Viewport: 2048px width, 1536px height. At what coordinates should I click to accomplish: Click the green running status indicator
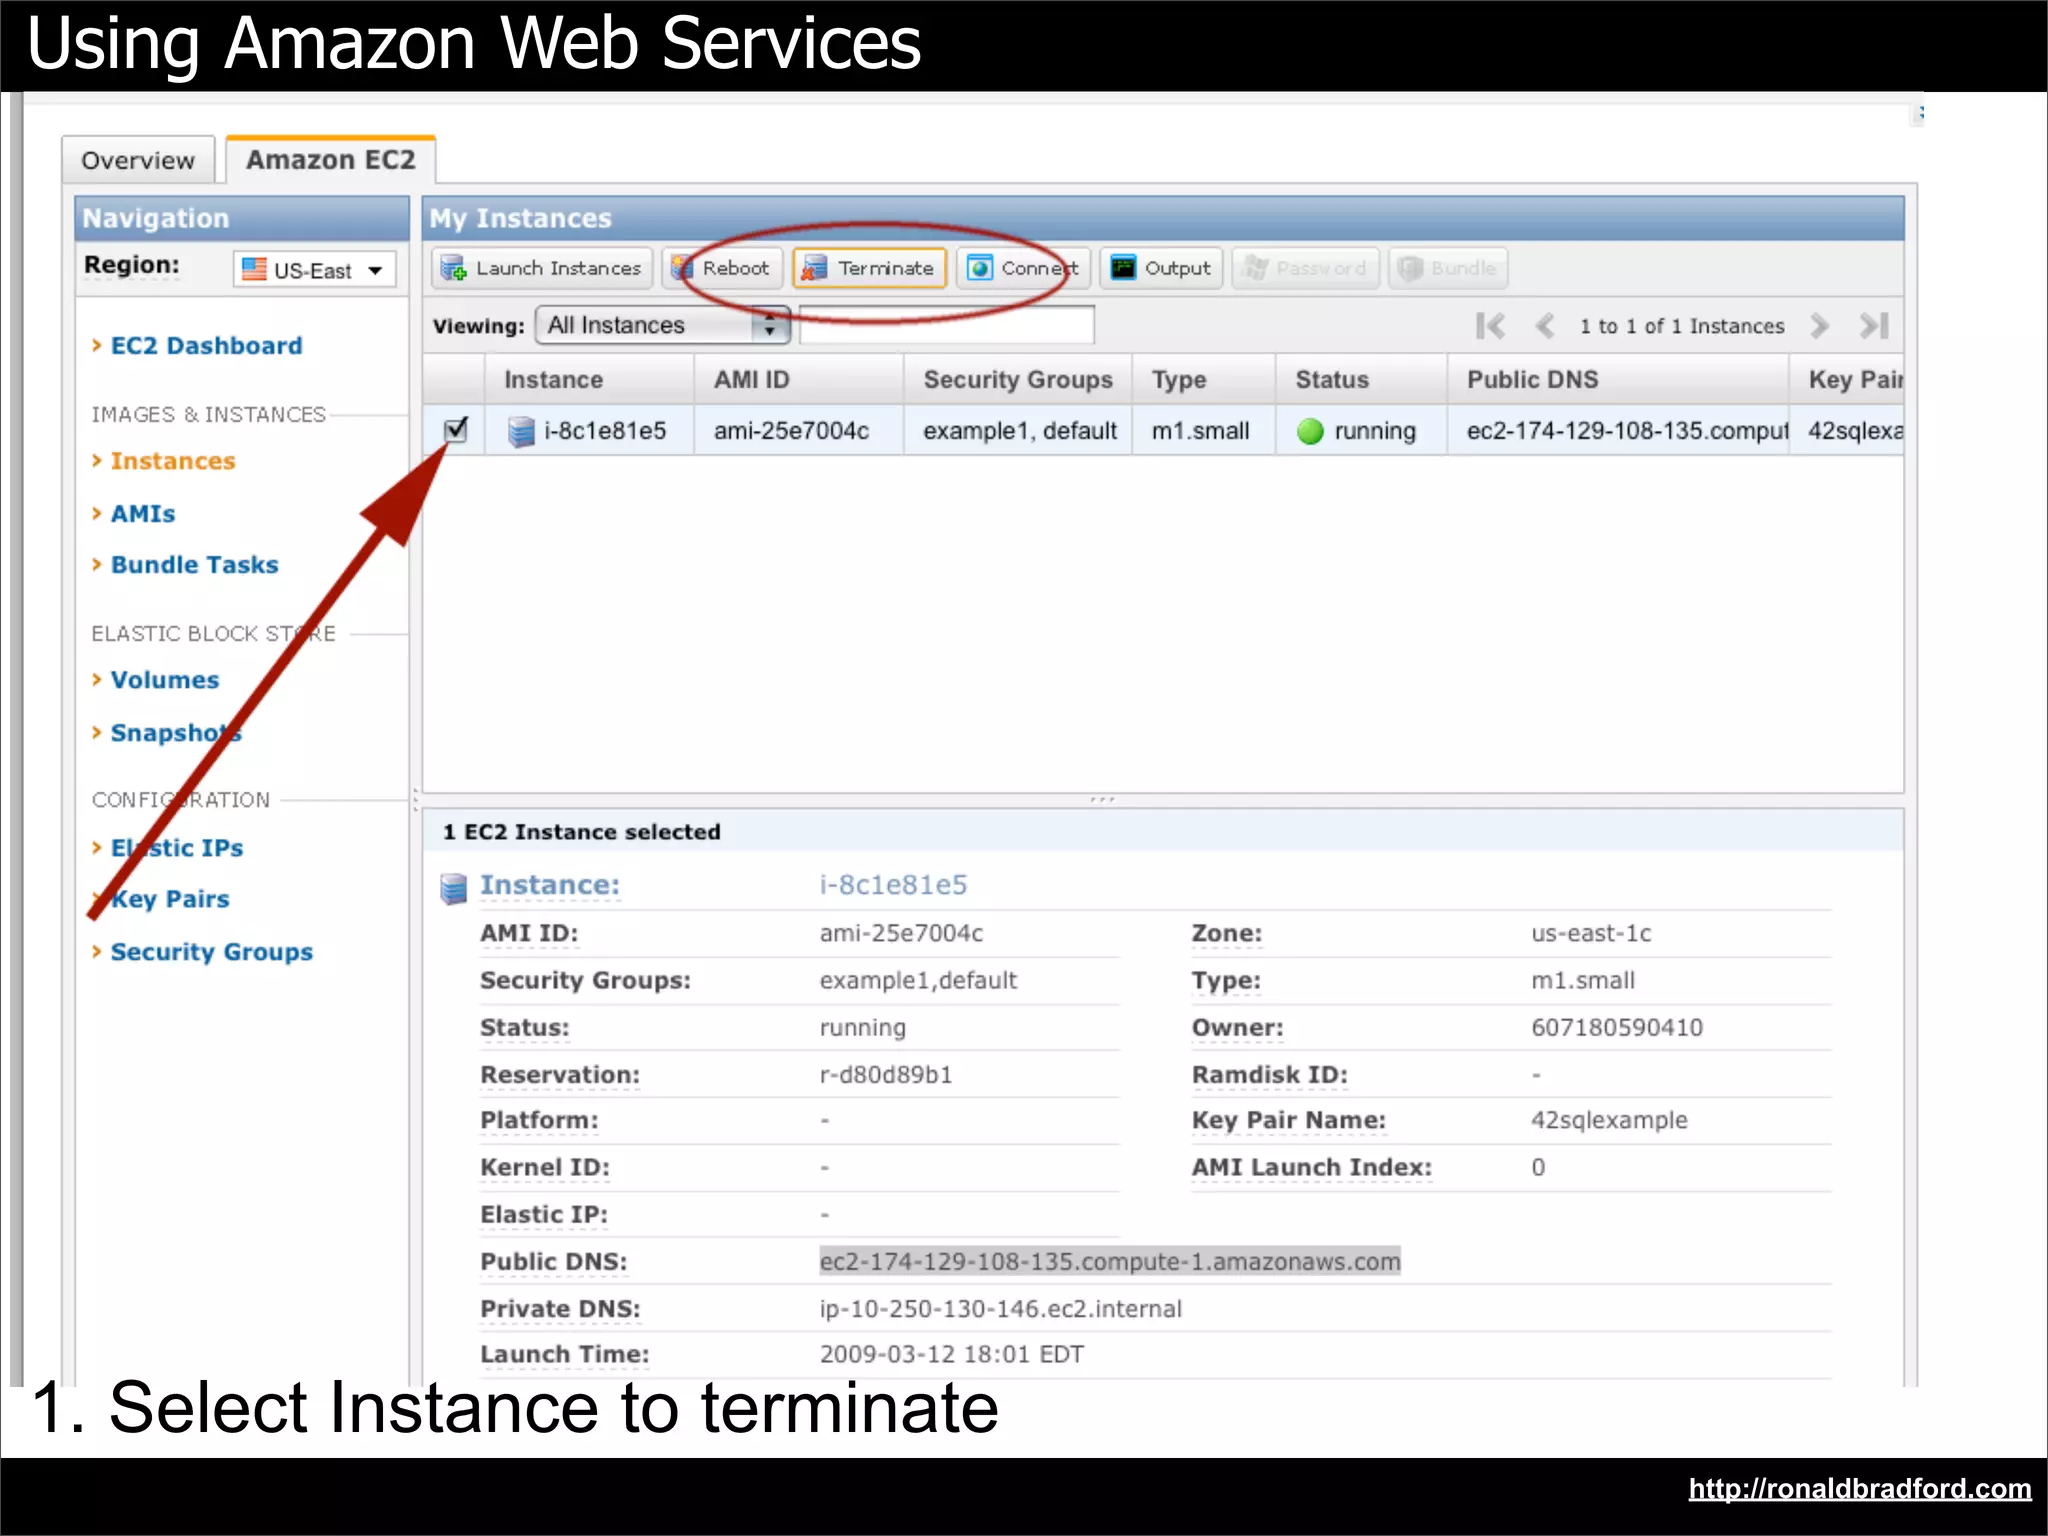[1310, 431]
